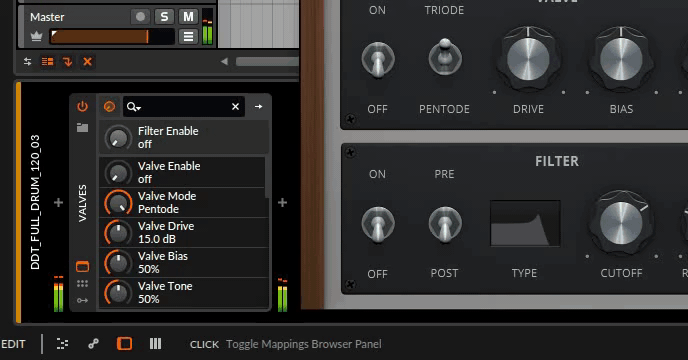Screen dimensions: 688x360
Task: Click the DRIVE knob in Valve section
Action: pos(528,59)
